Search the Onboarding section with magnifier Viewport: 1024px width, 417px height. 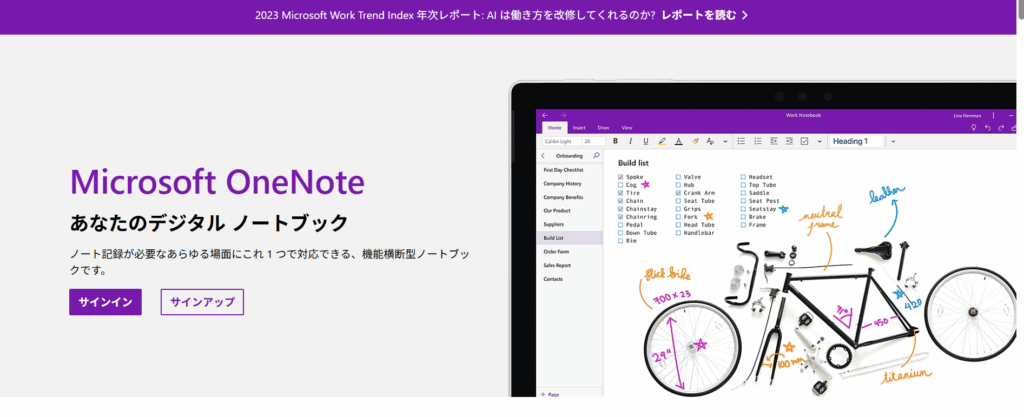[x=596, y=156]
